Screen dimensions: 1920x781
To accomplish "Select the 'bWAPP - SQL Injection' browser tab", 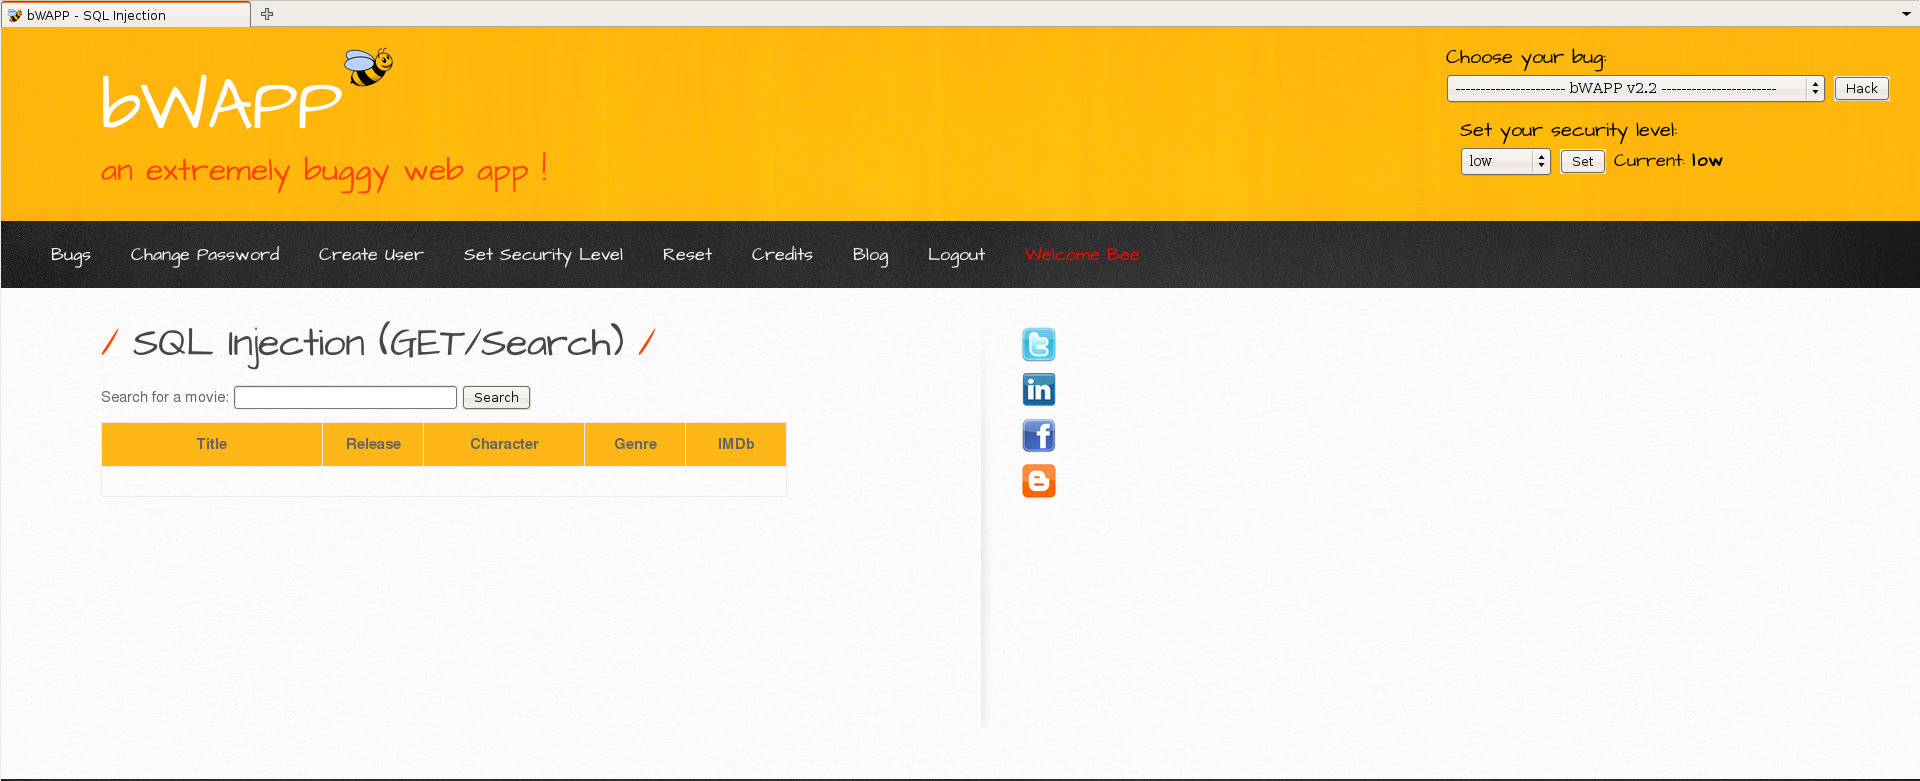I will 126,15.
